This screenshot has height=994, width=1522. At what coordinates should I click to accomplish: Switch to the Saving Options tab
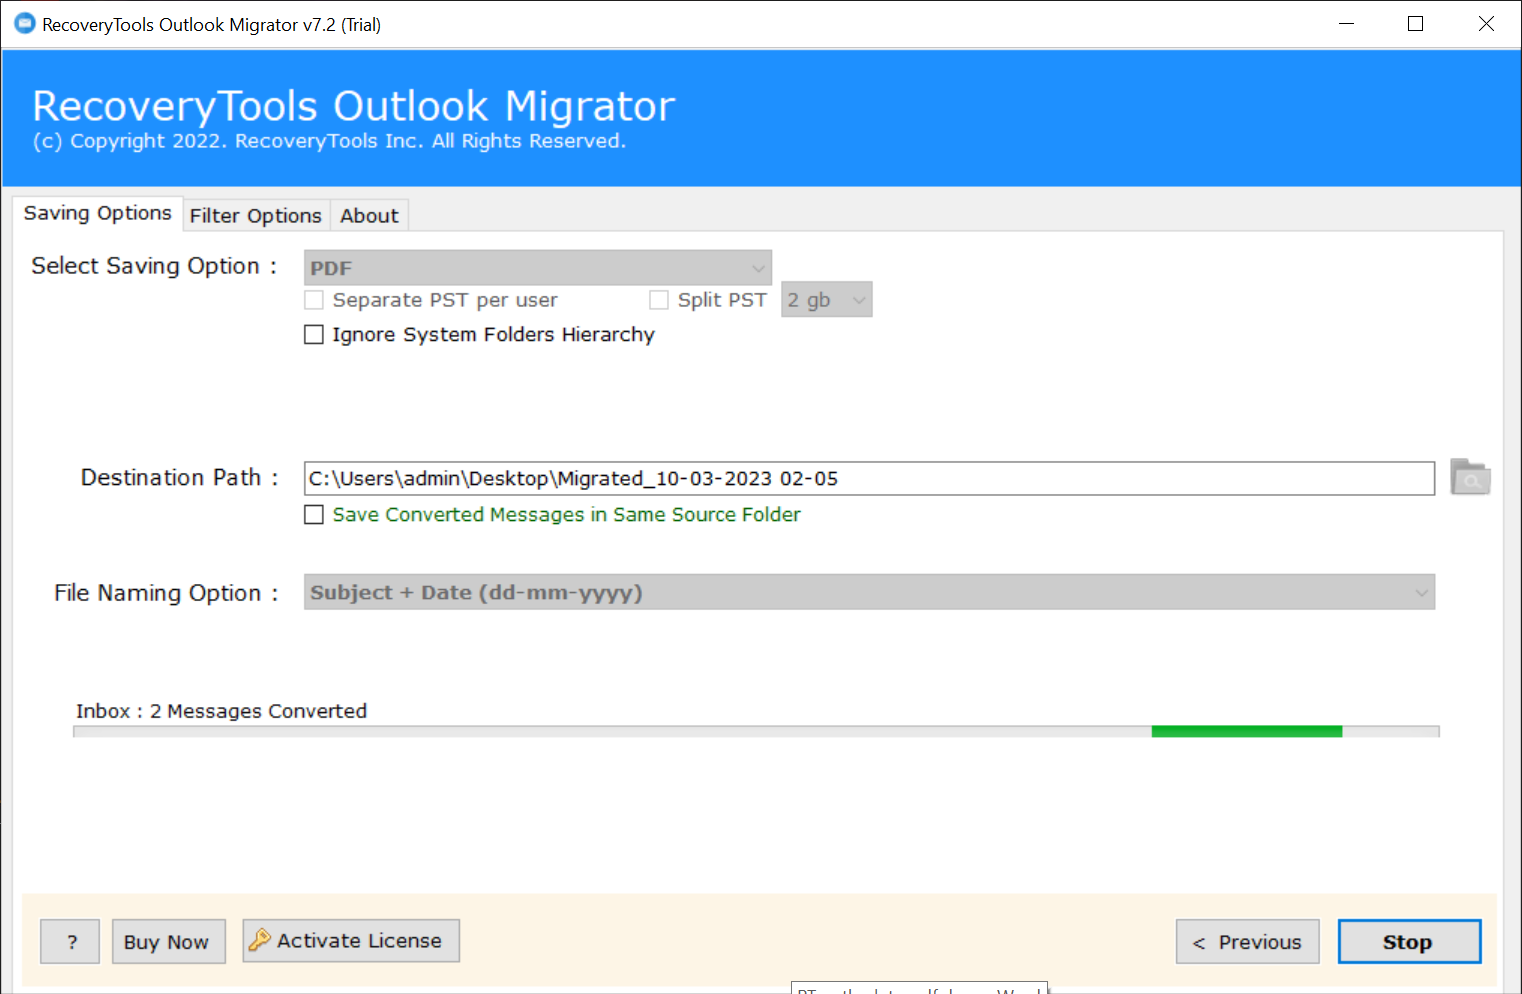pyautogui.click(x=98, y=213)
